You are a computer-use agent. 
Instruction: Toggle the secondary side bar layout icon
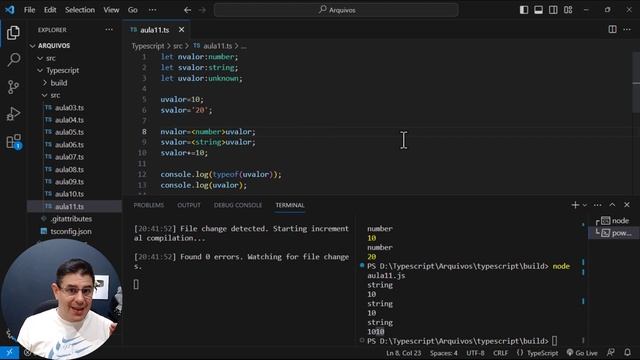(553, 10)
